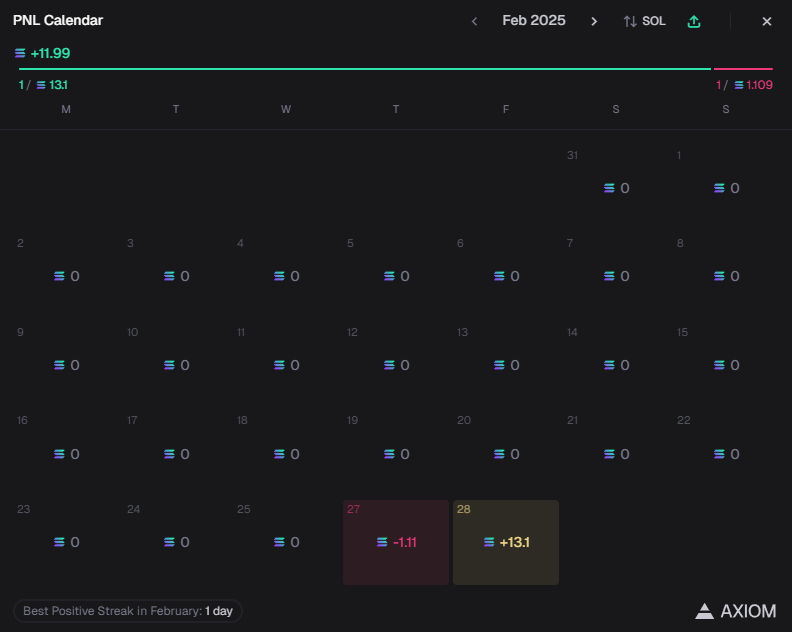
Task: Click the Best Positive Streak badge
Action: 128,611
